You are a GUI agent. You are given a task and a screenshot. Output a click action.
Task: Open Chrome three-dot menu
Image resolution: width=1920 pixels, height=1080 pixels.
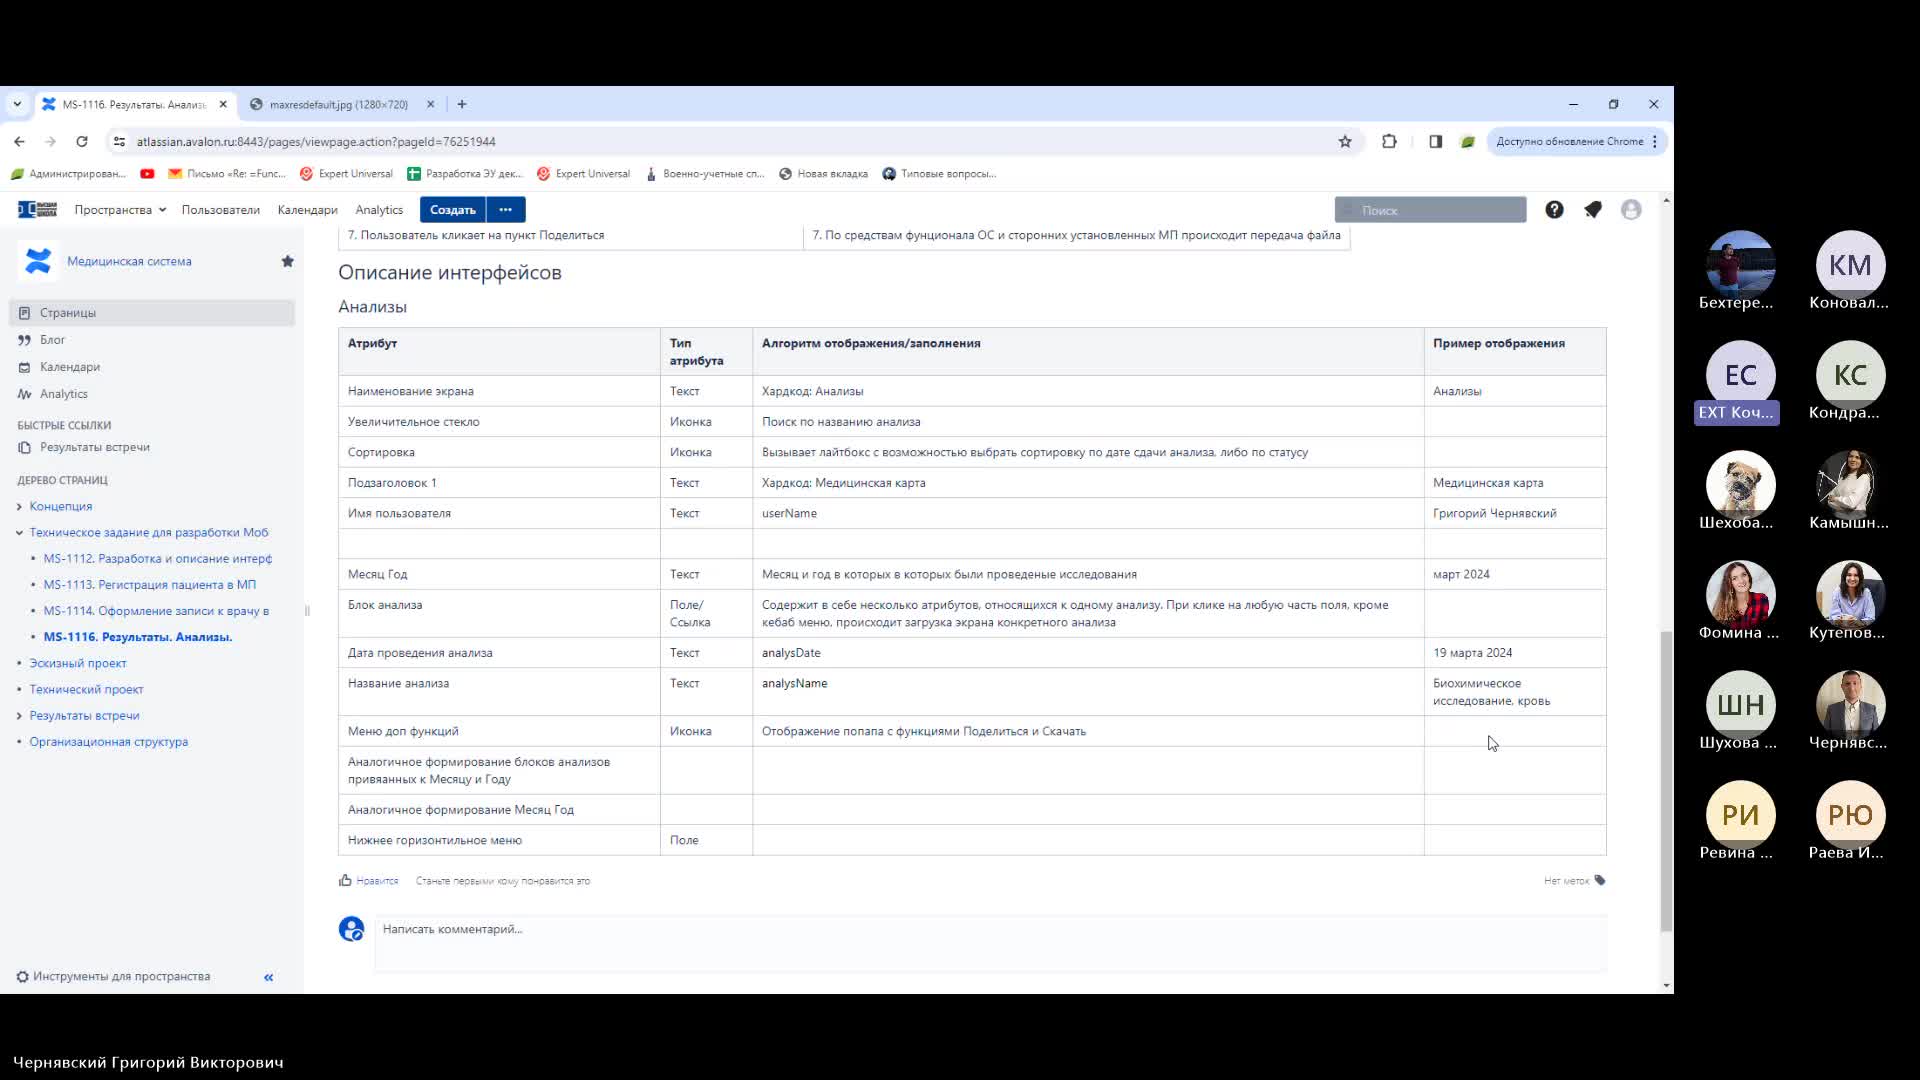point(1655,141)
